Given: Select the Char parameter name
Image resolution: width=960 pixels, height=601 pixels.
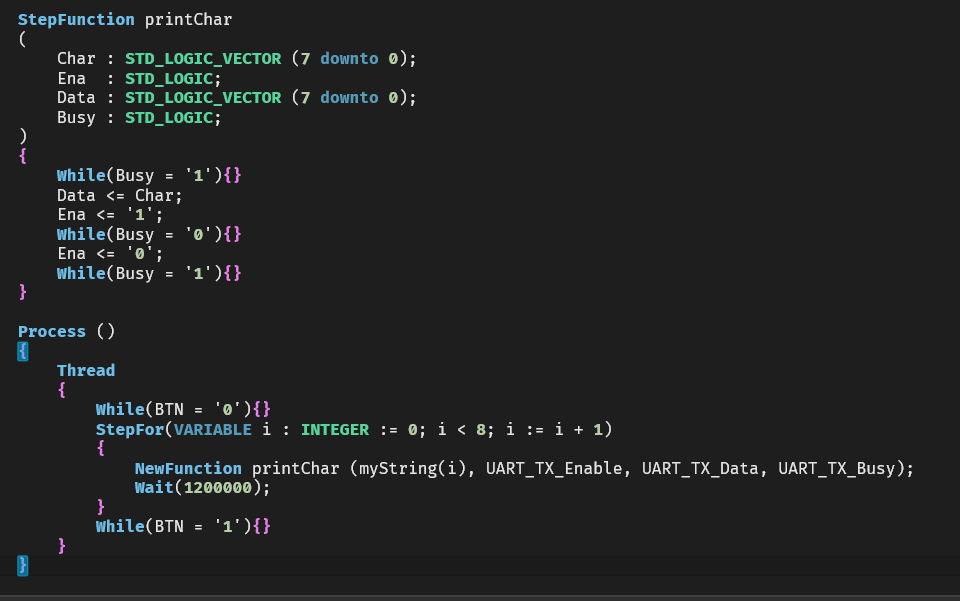Looking at the screenshot, I should (76, 59).
